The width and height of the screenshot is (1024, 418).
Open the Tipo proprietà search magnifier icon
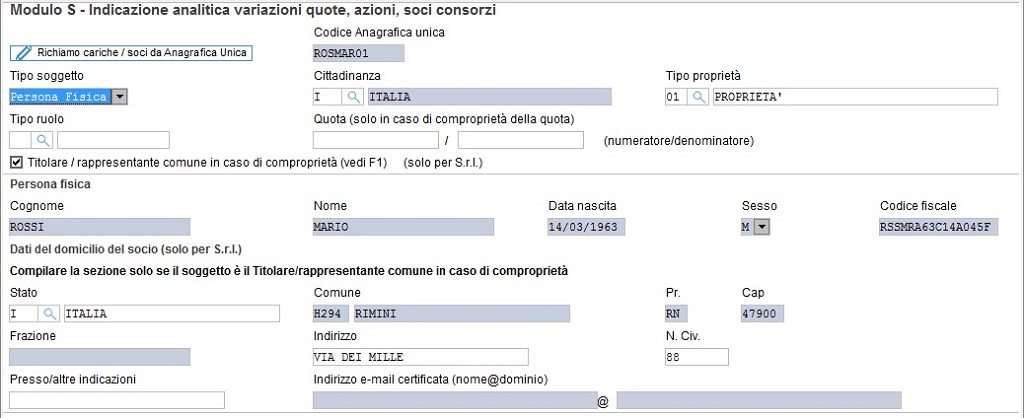click(698, 97)
